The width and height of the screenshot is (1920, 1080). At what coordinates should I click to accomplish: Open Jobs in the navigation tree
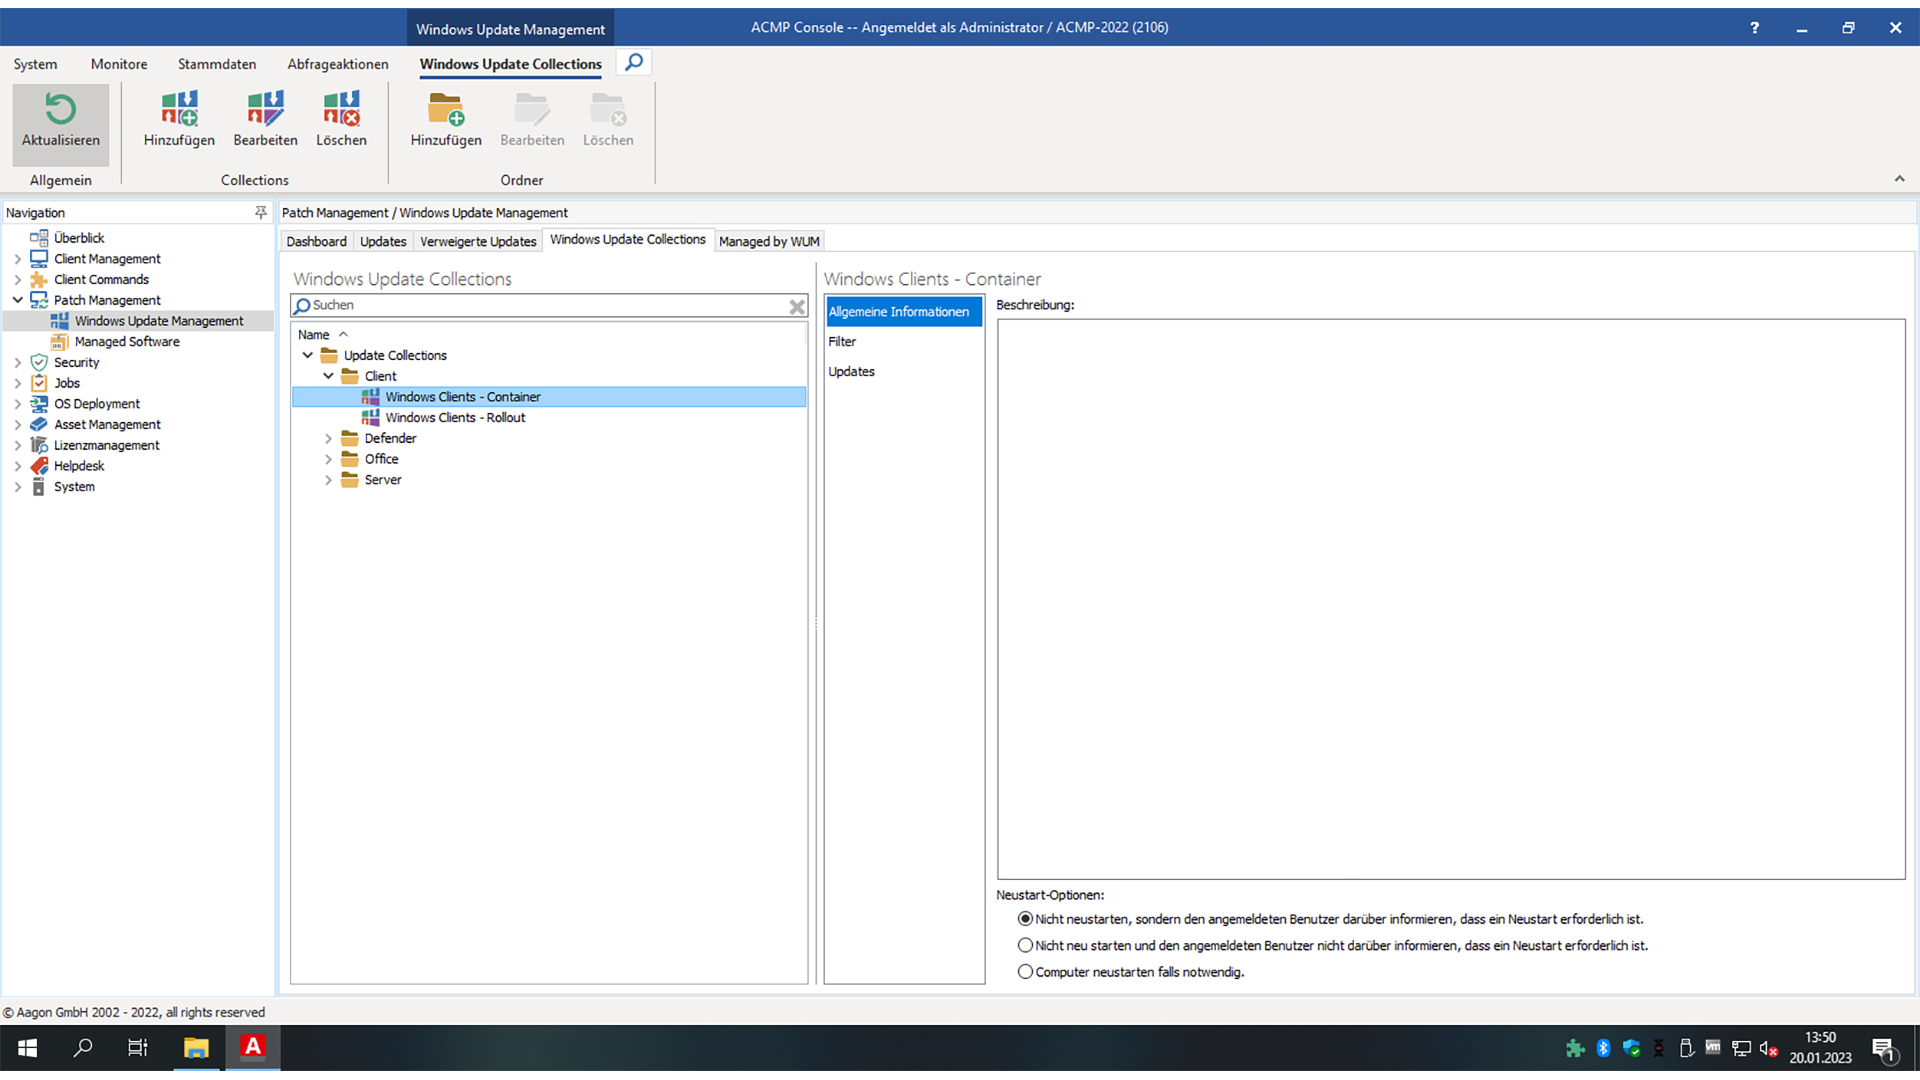click(66, 383)
